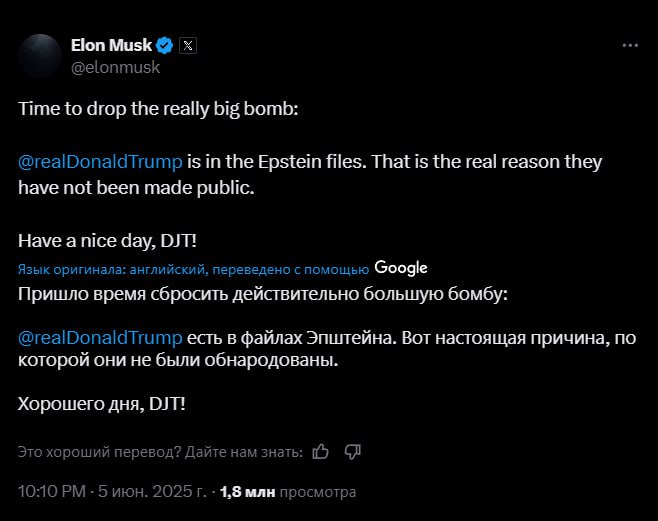Rate translation with thumbs up icon
Screen dimensions: 658x521
(321, 451)
